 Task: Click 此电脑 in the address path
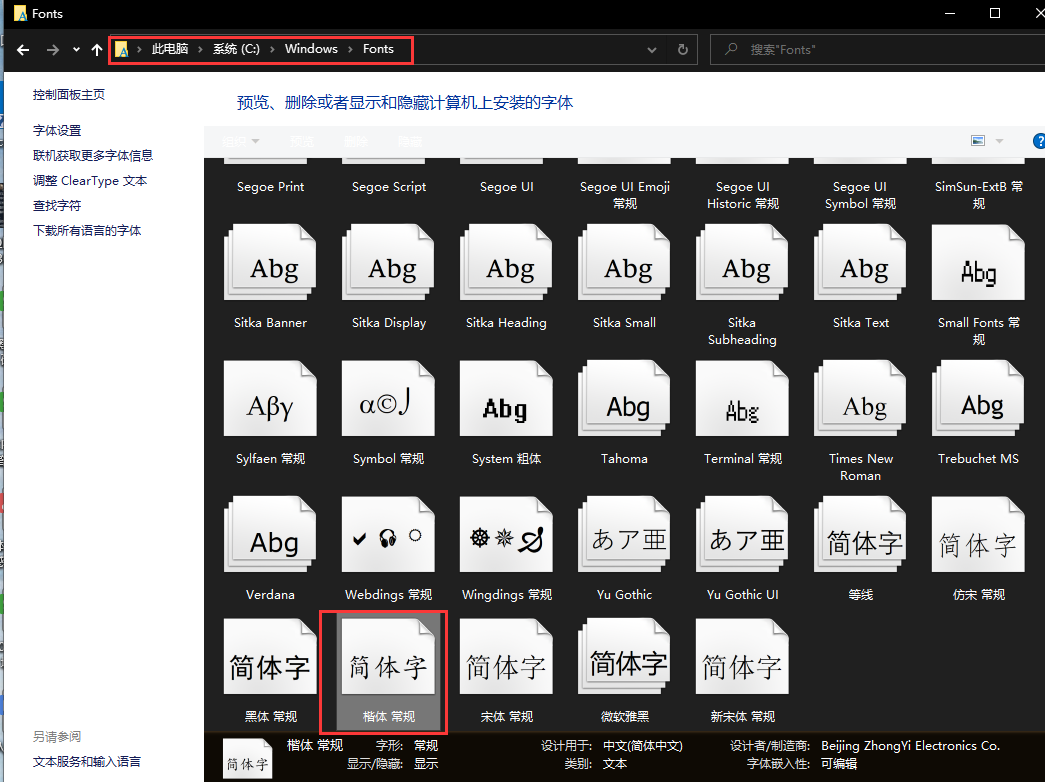170,49
